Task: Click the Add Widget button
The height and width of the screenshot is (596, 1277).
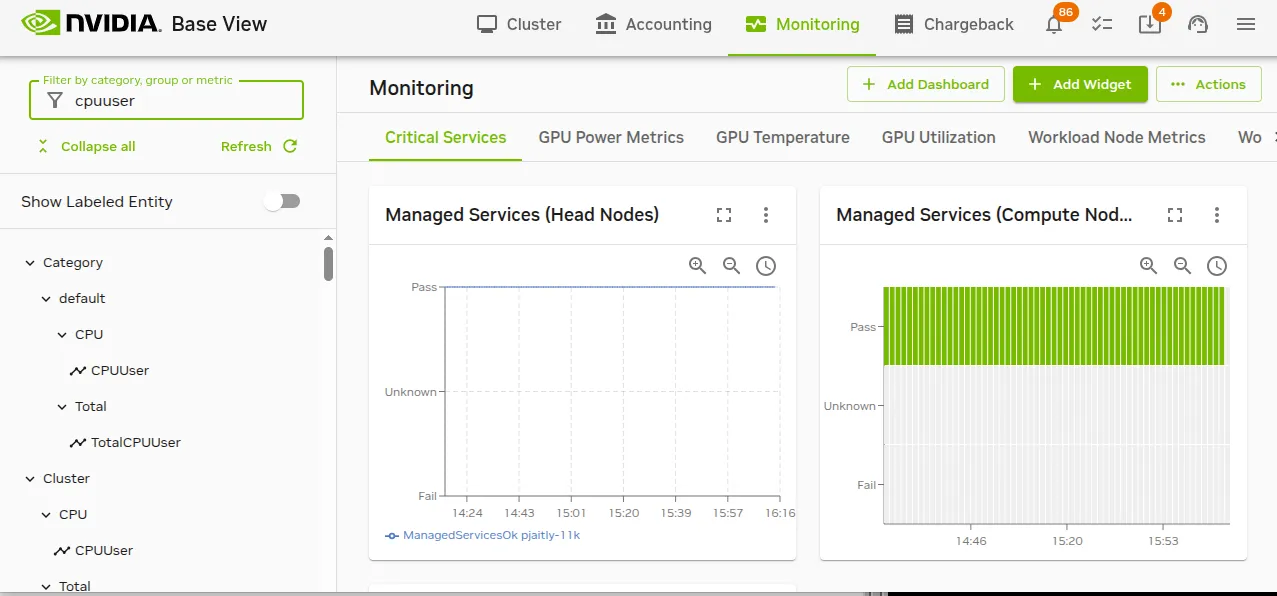Action: click(1080, 84)
